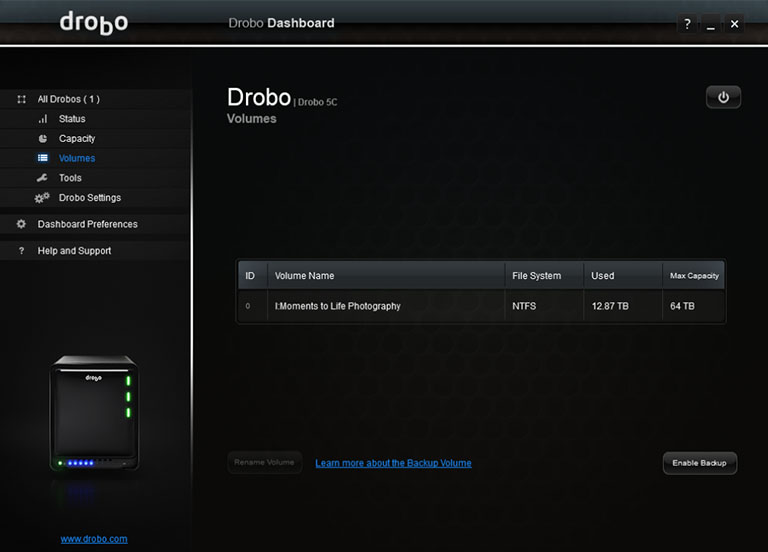The width and height of the screenshot is (768, 552).
Task: Click the ID column header
Action: coord(253,276)
